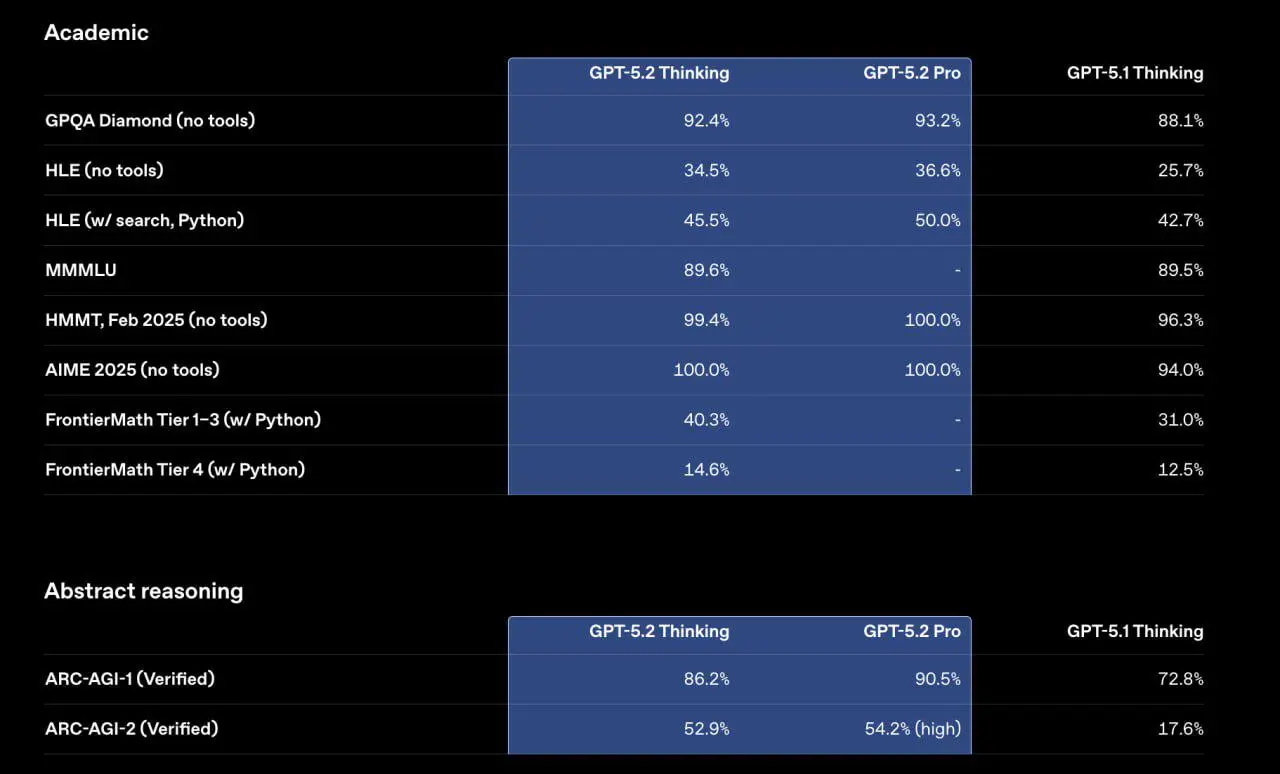Select the GPT-5.2 Pro header in Academic table
The width and height of the screenshot is (1280, 774).
point(912,73)
